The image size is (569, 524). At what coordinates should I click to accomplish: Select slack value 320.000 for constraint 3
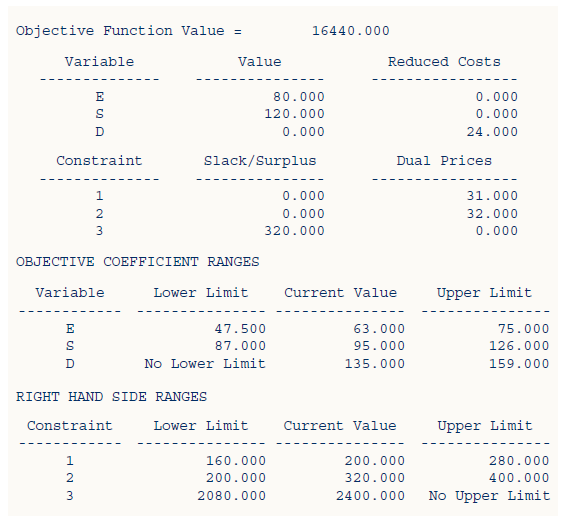(294, 231)
